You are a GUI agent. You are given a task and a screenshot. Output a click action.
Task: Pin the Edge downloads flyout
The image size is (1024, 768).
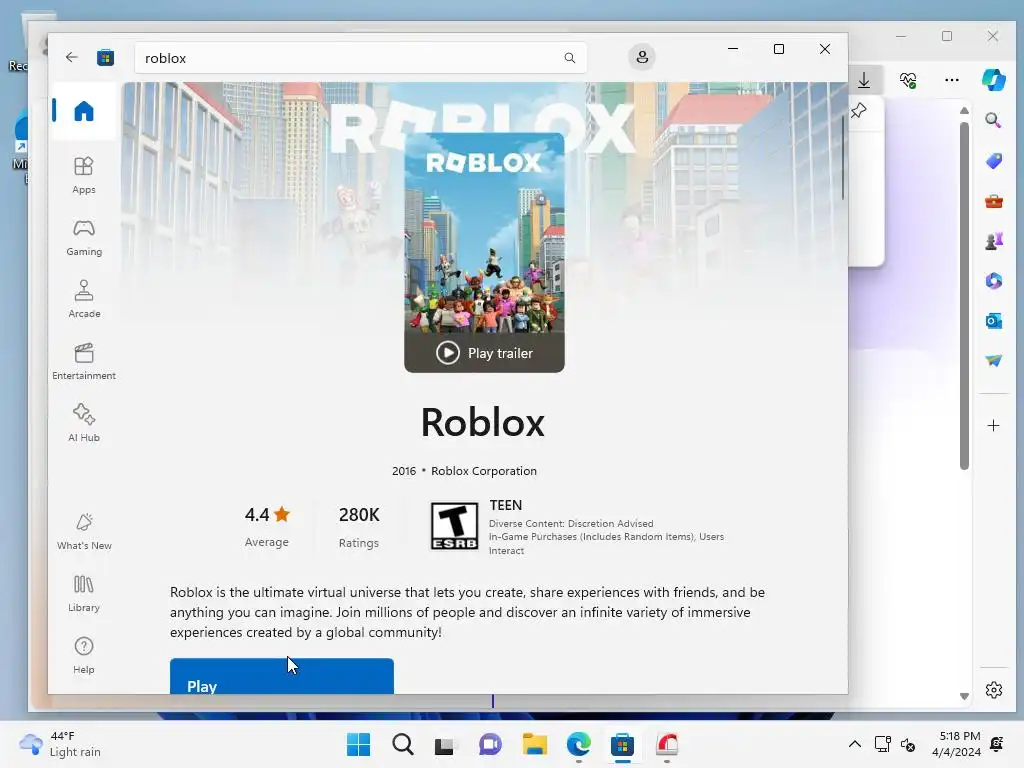click(859, 110)
